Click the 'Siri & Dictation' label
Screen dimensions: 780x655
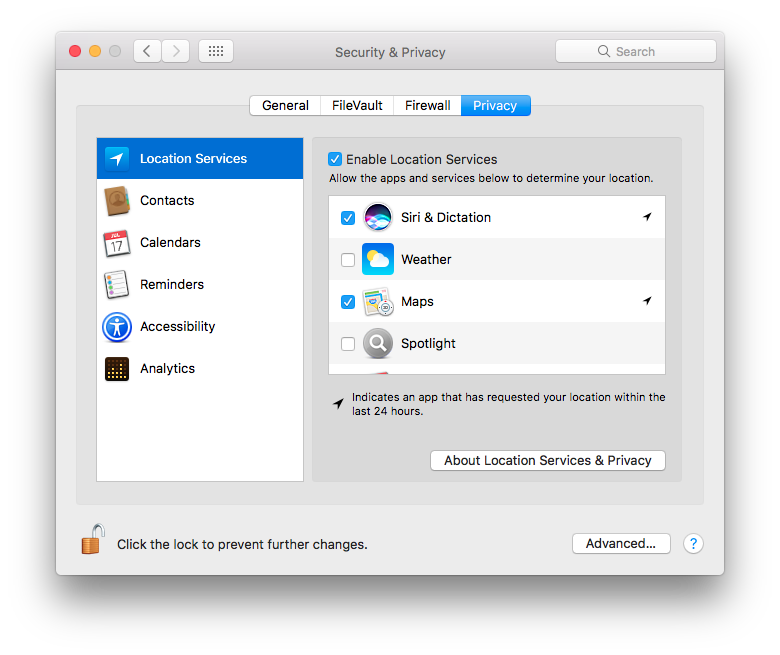tap(446, 217)
